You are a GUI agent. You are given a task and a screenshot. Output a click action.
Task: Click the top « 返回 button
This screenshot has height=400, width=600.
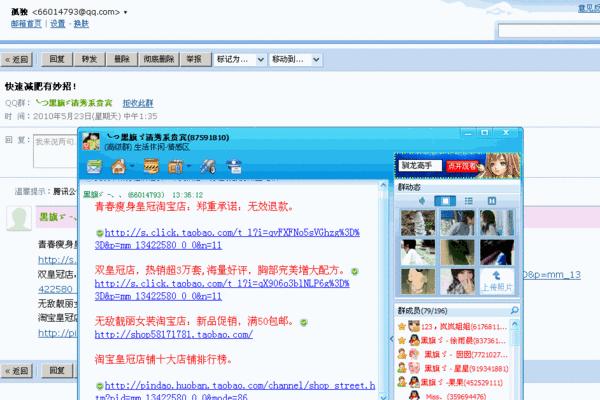[16, 60]
